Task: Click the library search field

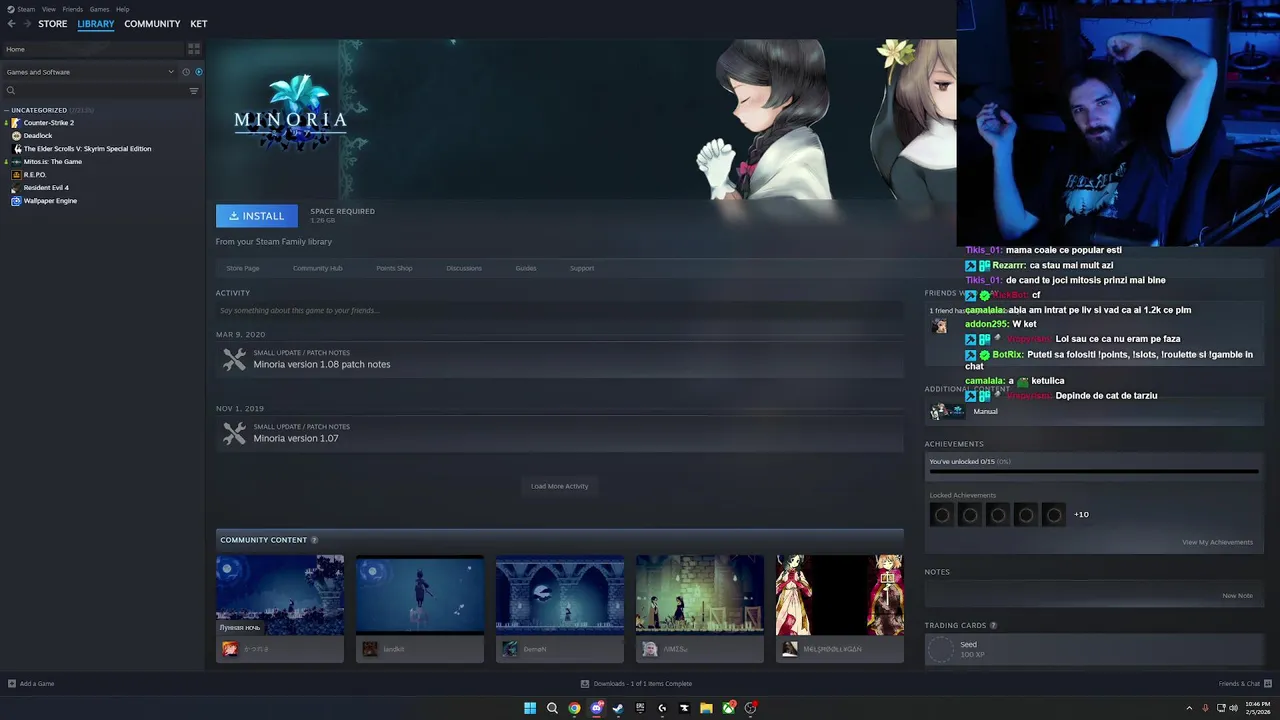Action: point(95,91)
